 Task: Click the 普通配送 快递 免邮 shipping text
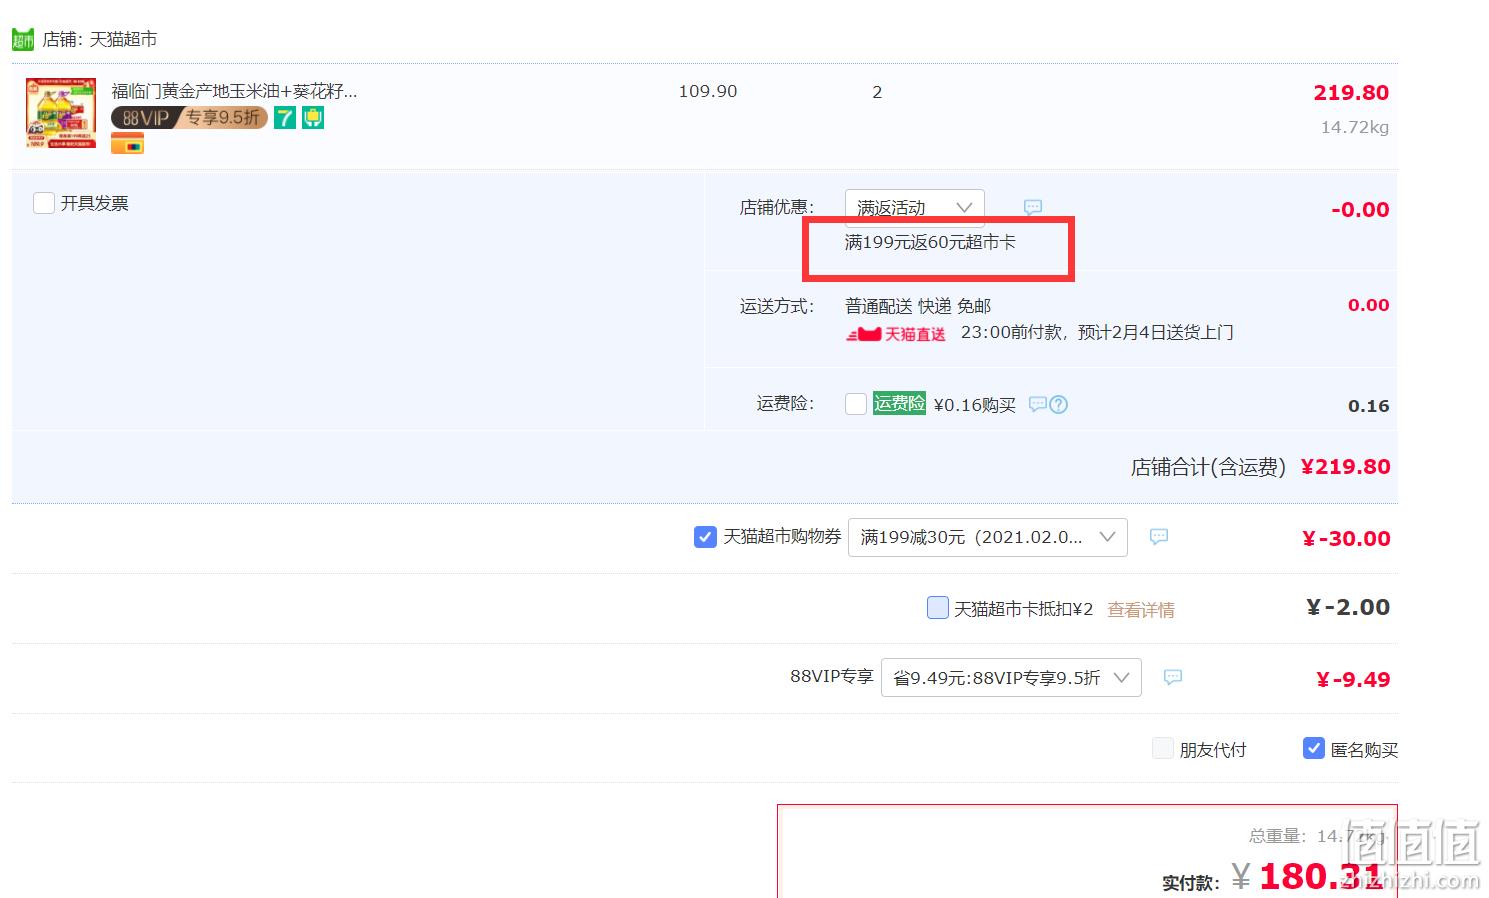pyautogui.click(x=918, y=306)
